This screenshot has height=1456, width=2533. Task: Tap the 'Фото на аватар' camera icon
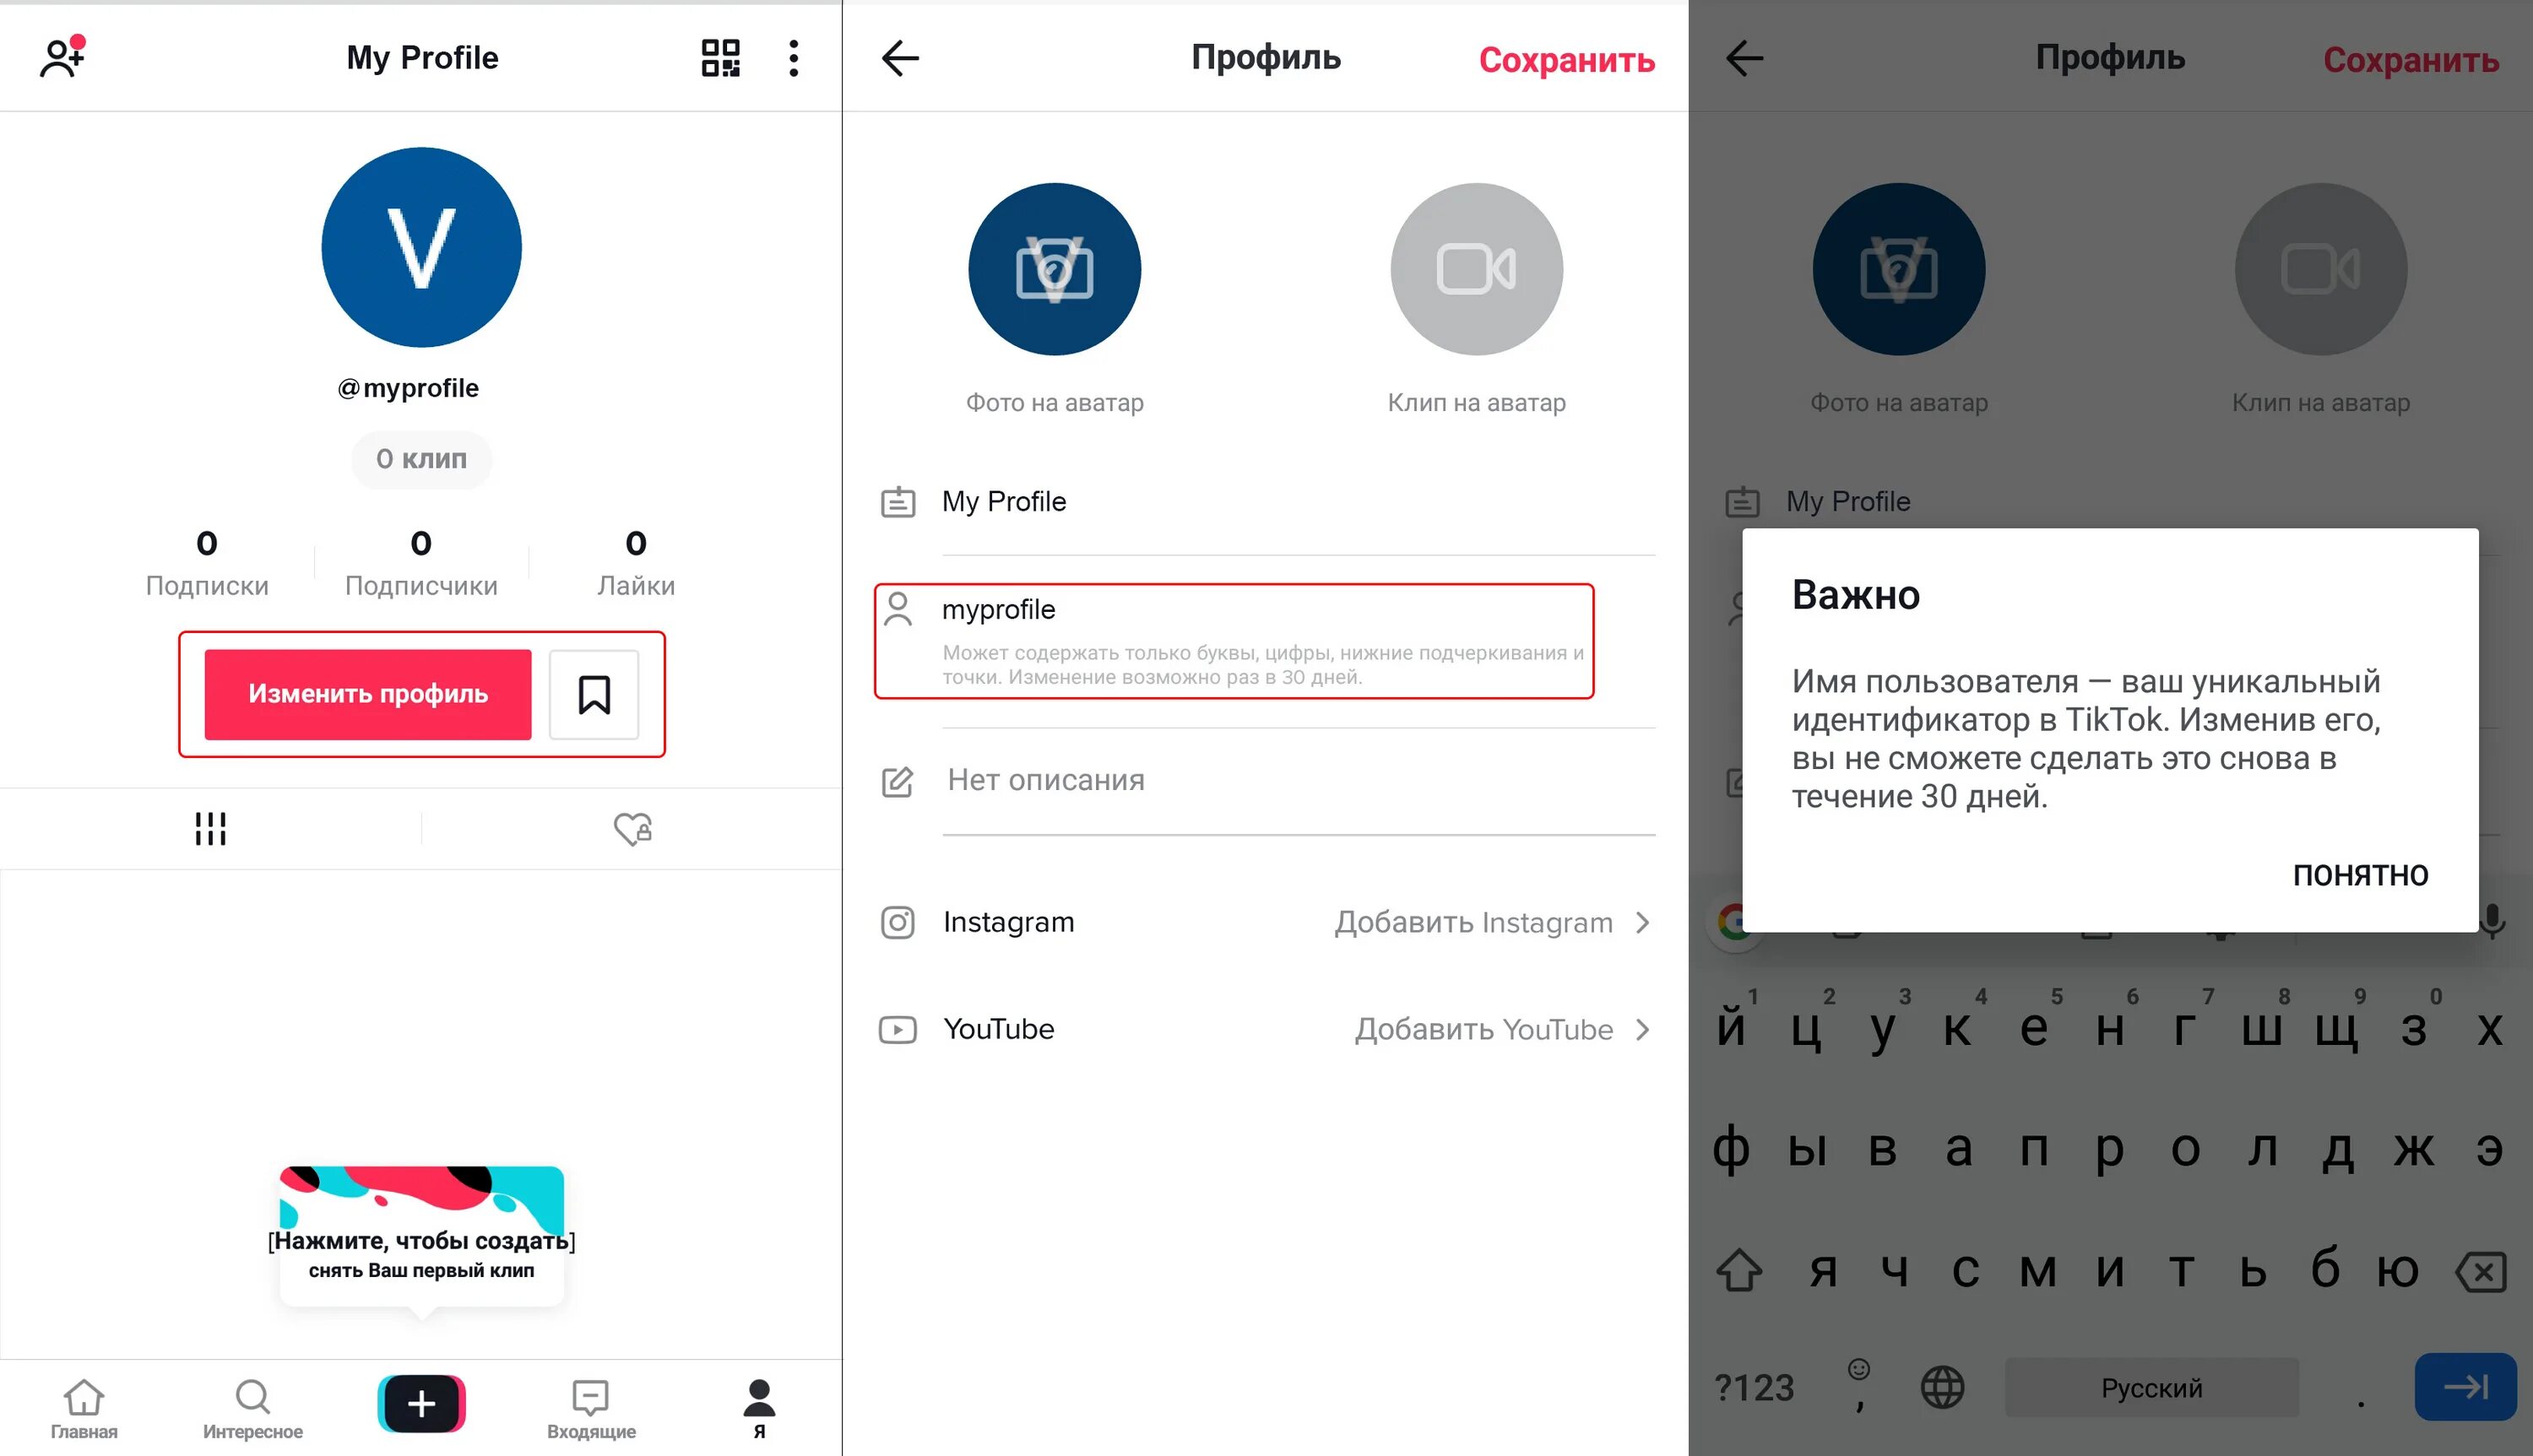(1053, 269)
